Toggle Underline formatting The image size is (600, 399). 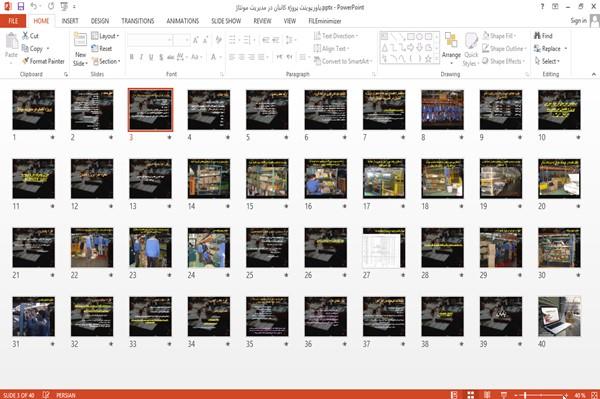(x=151, y=57)
